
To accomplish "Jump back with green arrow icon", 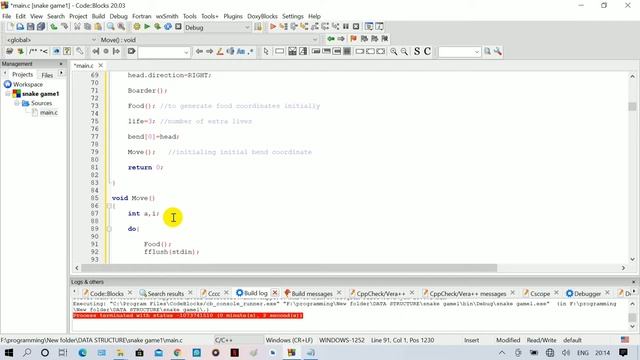I will tap(331, 39).
